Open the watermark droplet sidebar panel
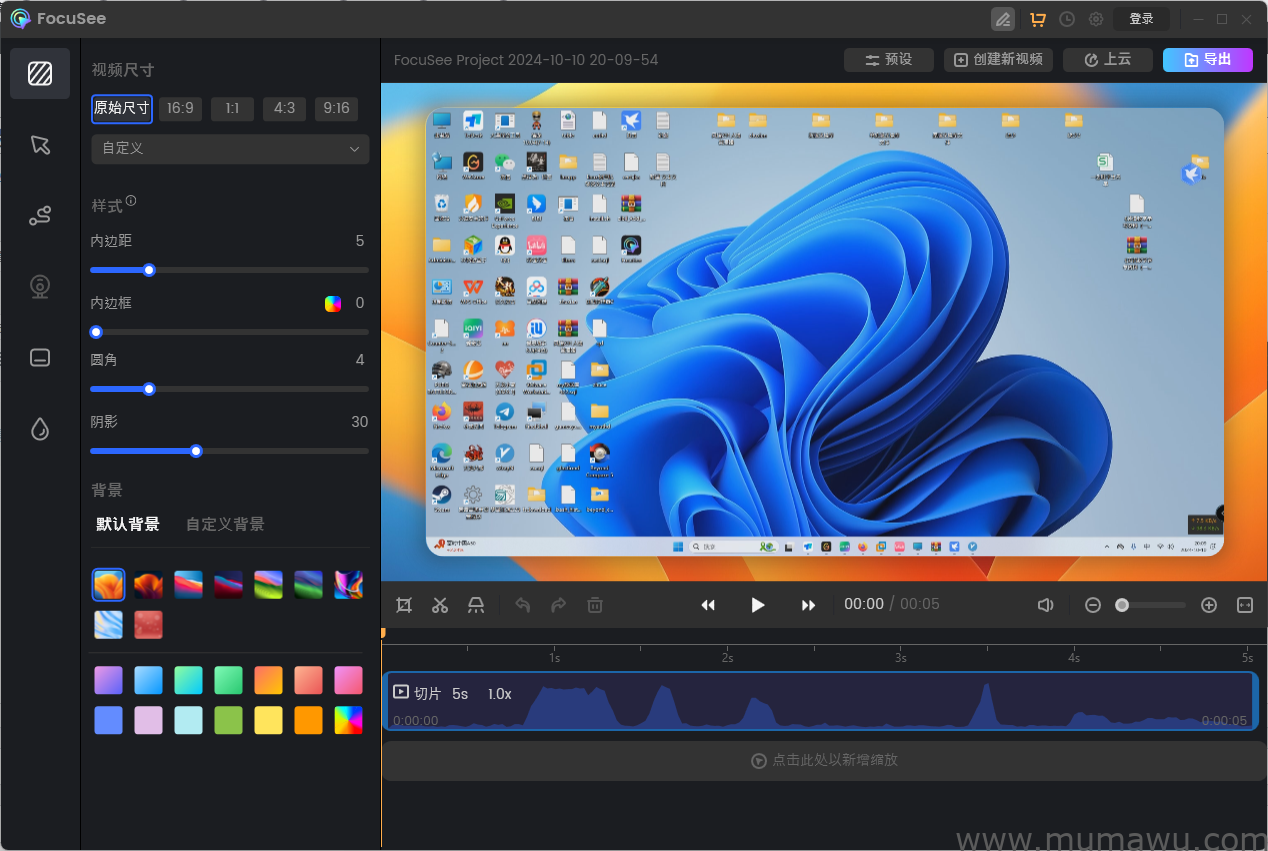The image size is (1268, 851). pyautogui.click(x=40, y=429)
